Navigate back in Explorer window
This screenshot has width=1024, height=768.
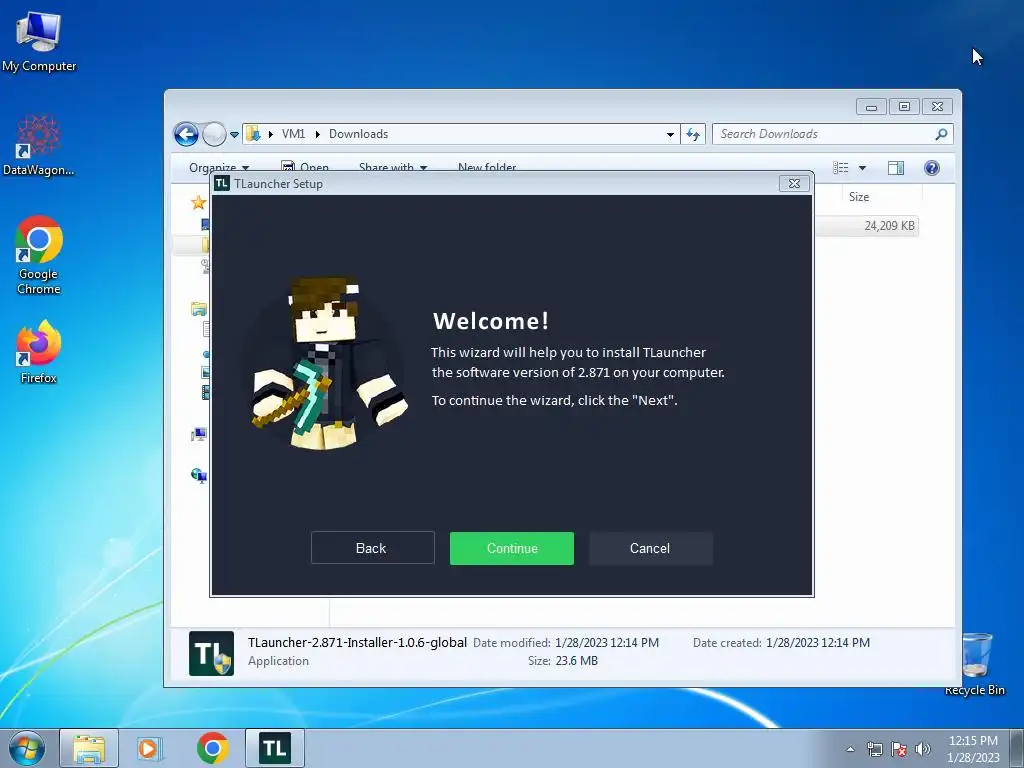186,135
